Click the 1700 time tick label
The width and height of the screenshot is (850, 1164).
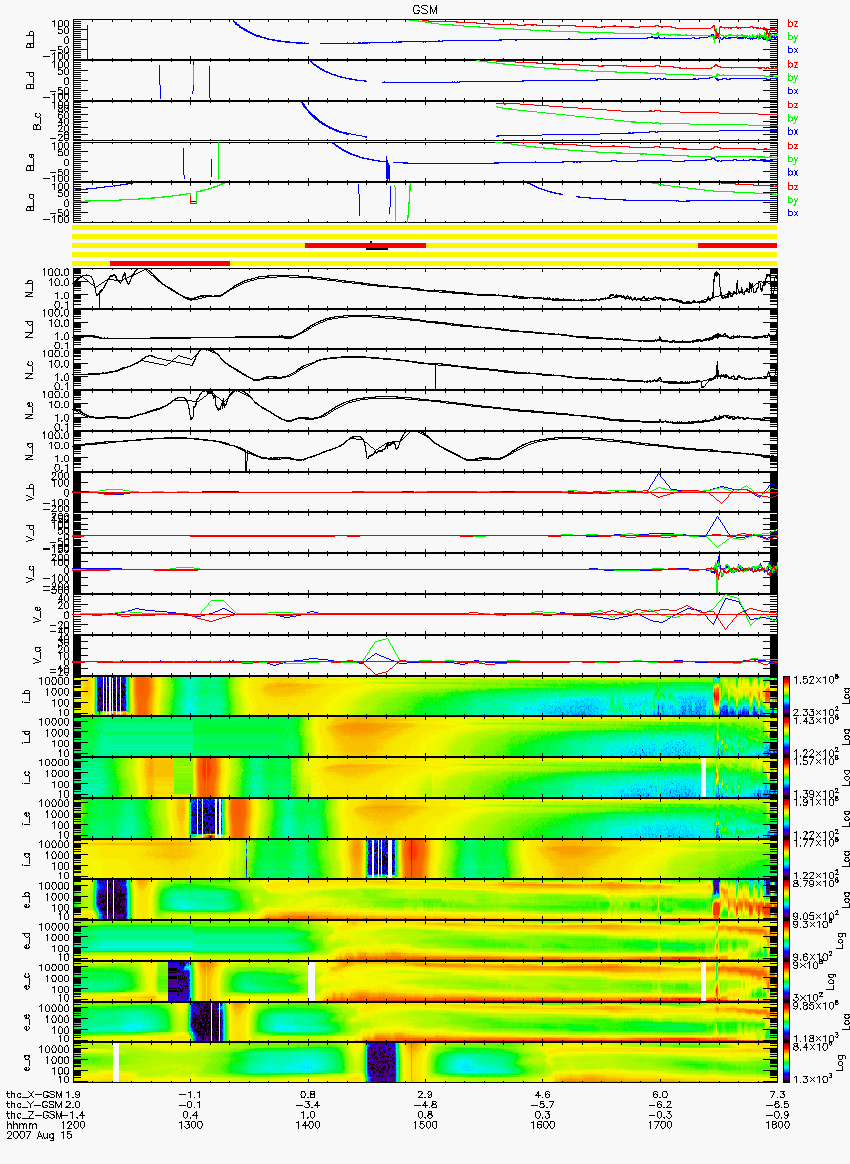(659, 1125)
